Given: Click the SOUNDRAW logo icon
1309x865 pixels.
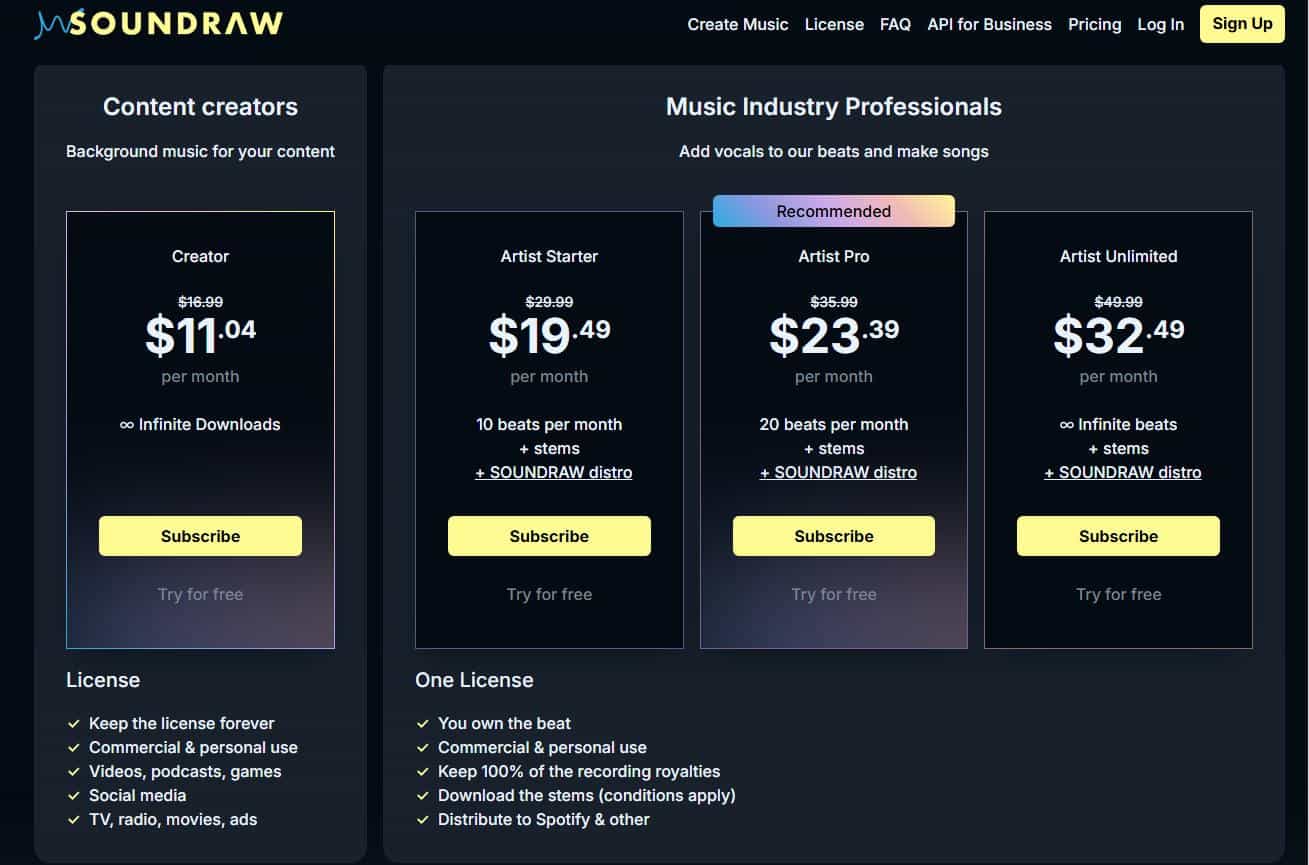Looking at the screenshot, I should [50, 24].
